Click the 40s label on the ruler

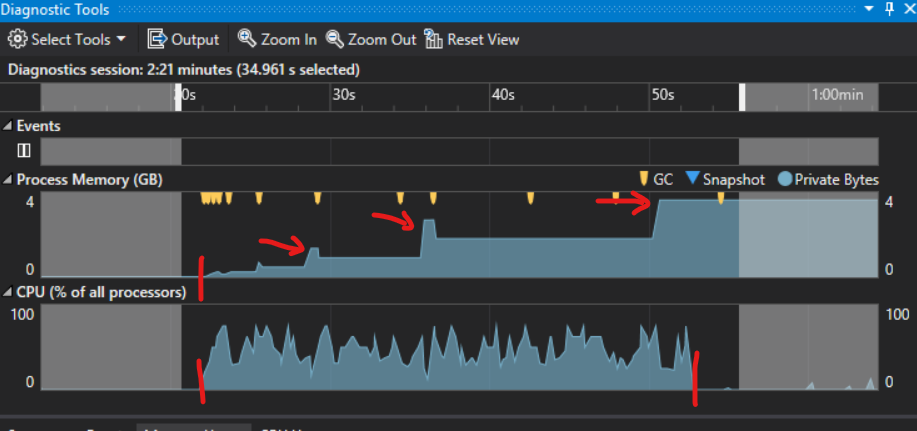[504, 95]
